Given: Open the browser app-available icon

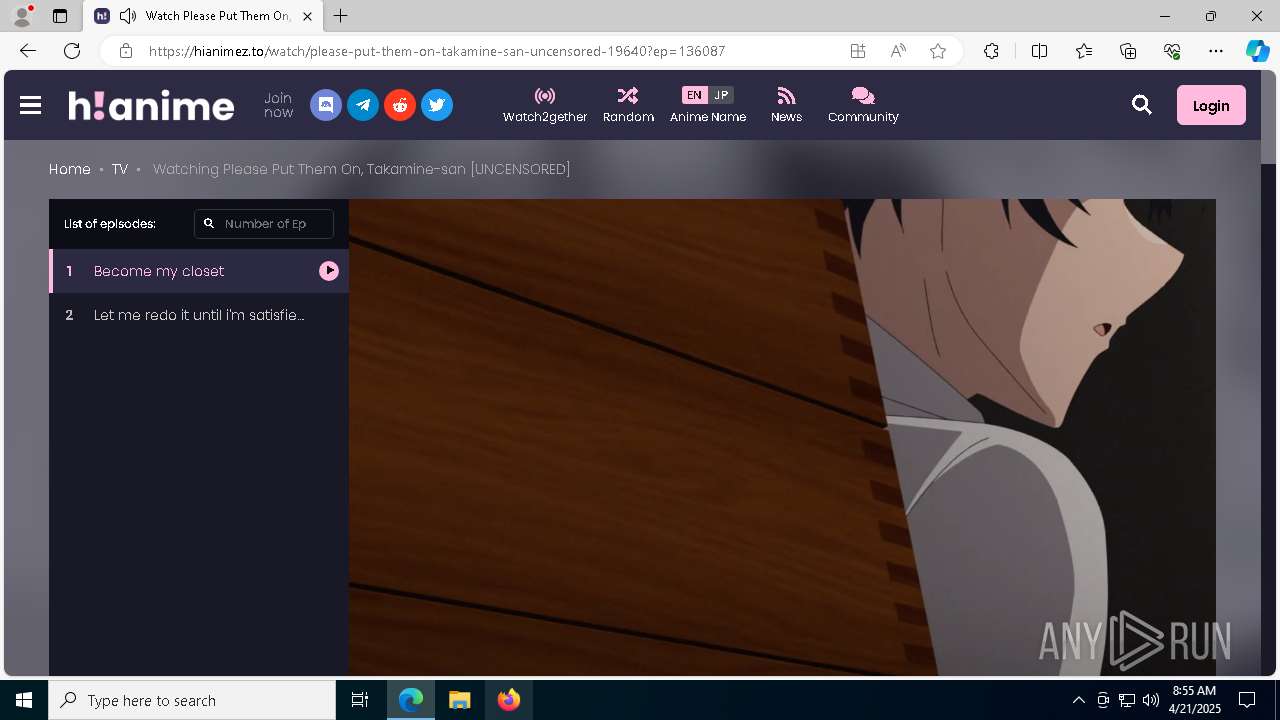Looking at the screenshot, I should [858, 51].
